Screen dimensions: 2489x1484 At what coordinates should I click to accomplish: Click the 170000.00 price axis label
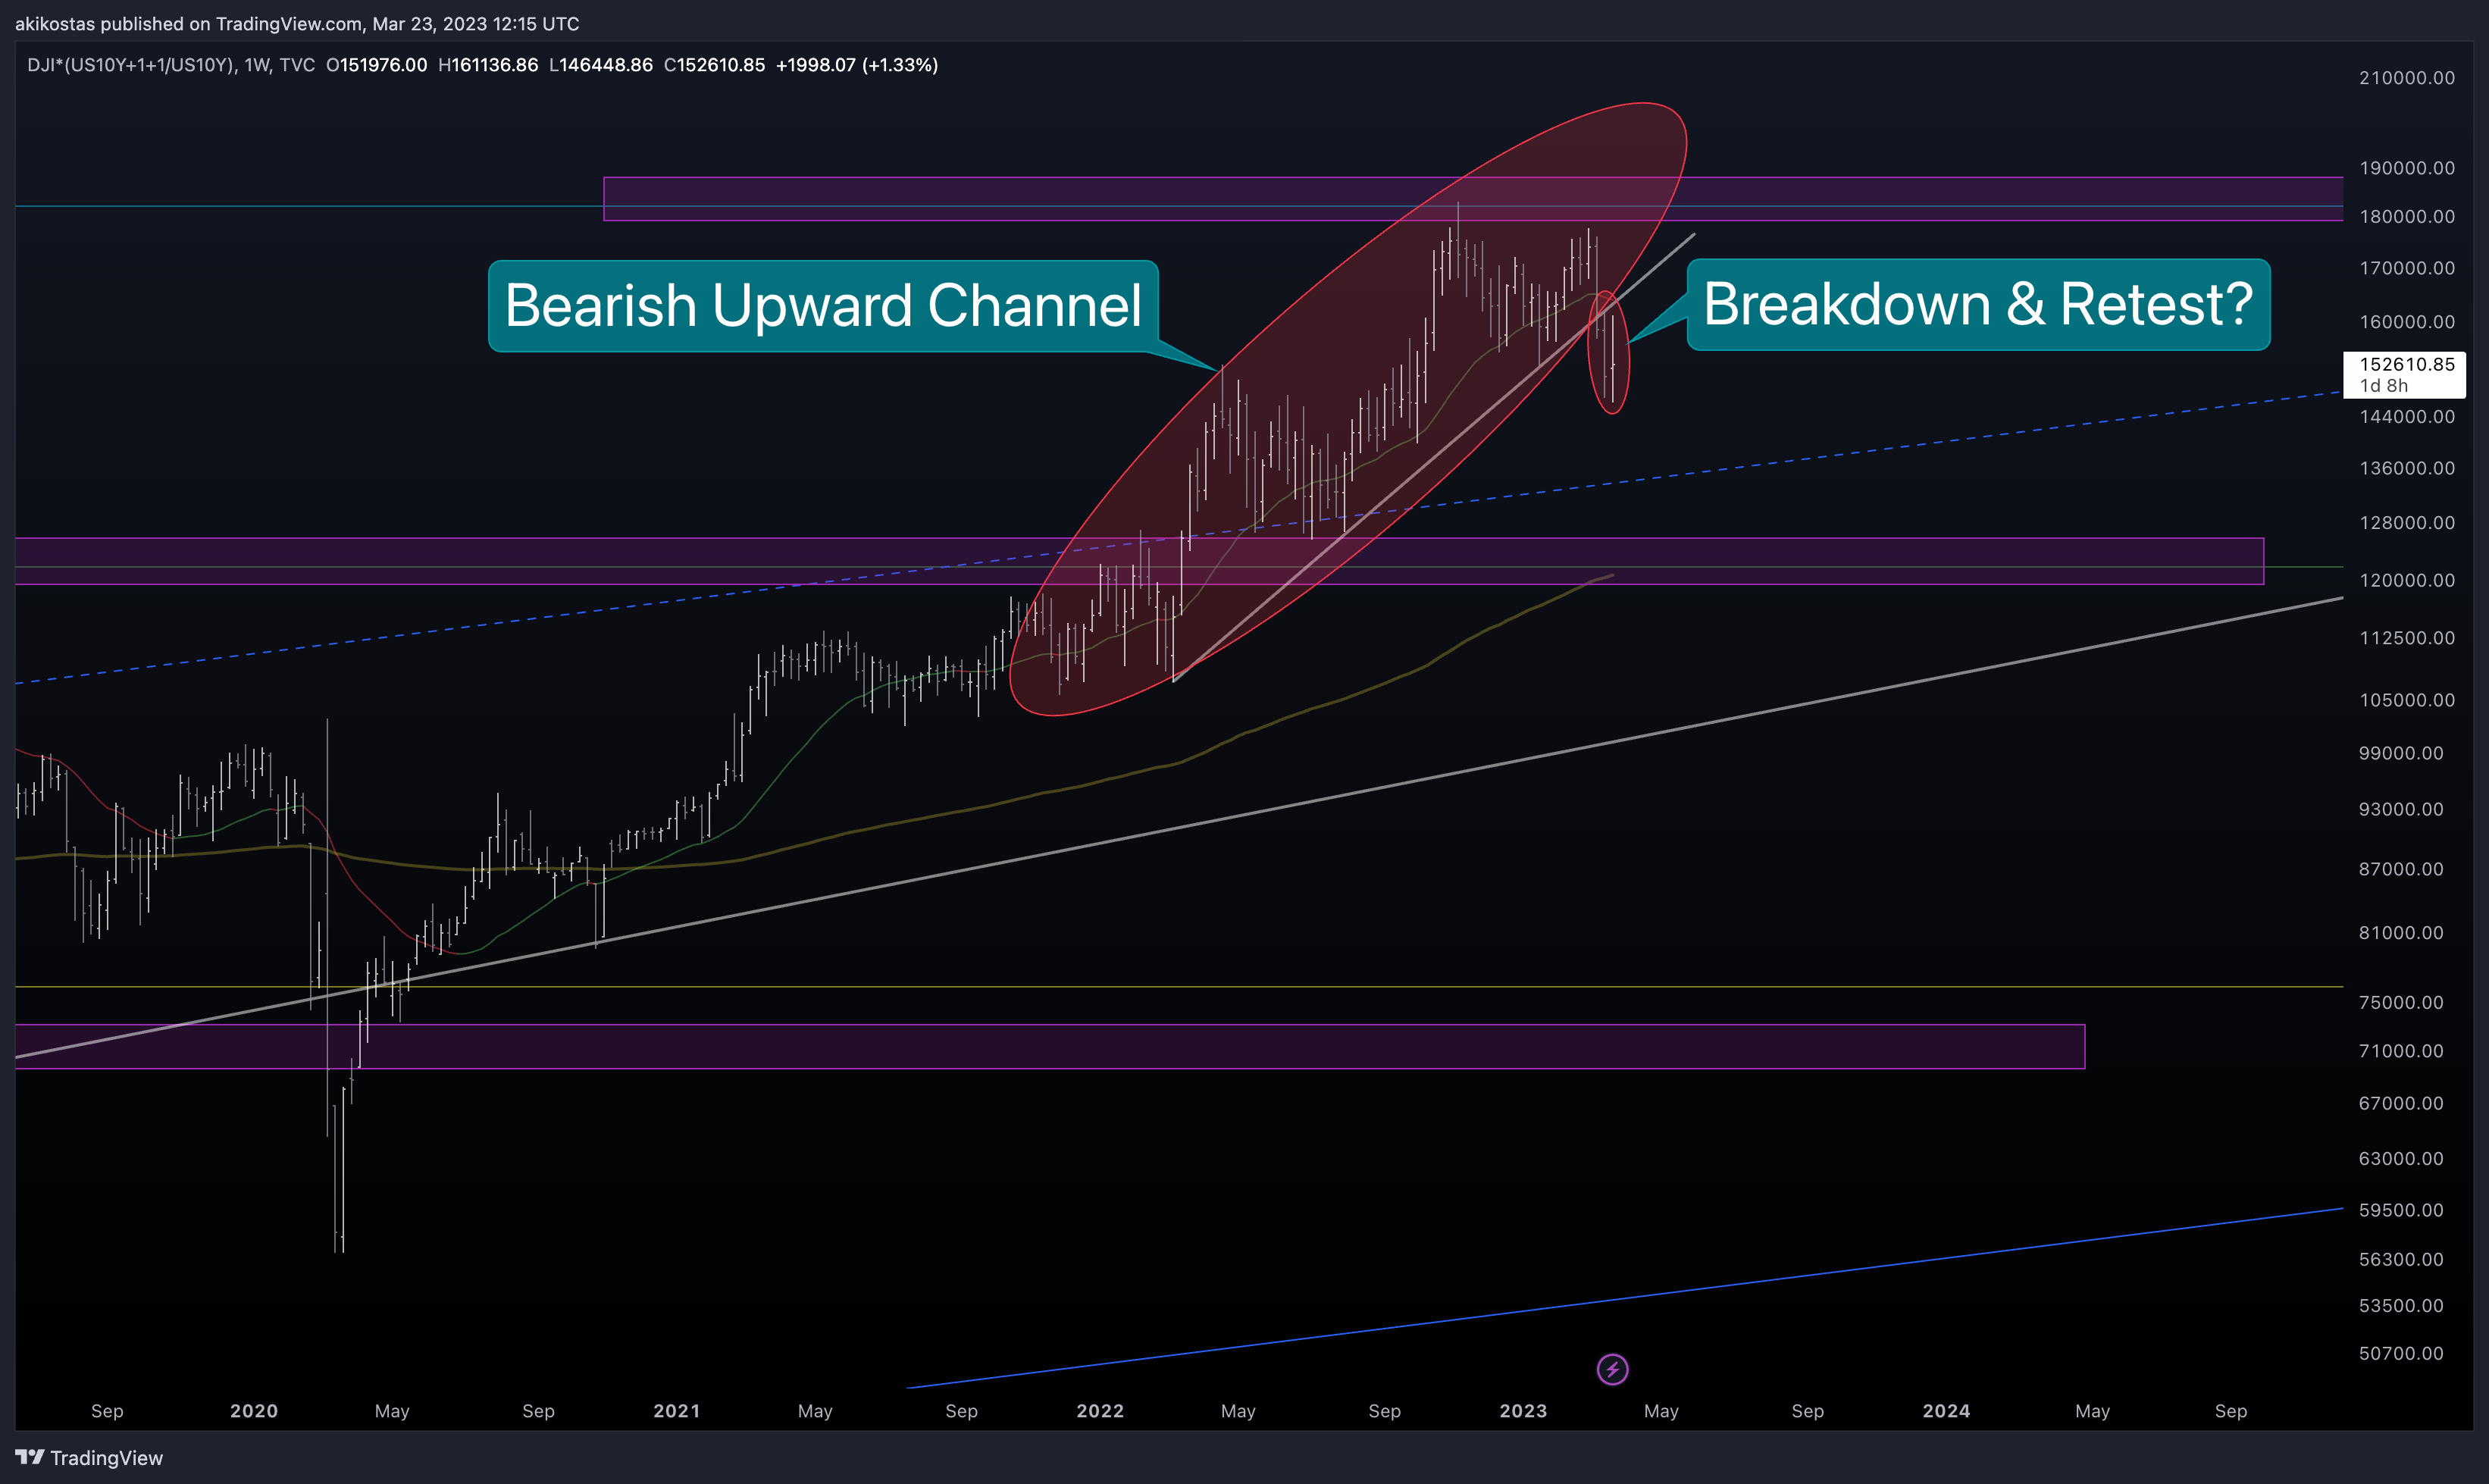click(x=2407, y=268)
